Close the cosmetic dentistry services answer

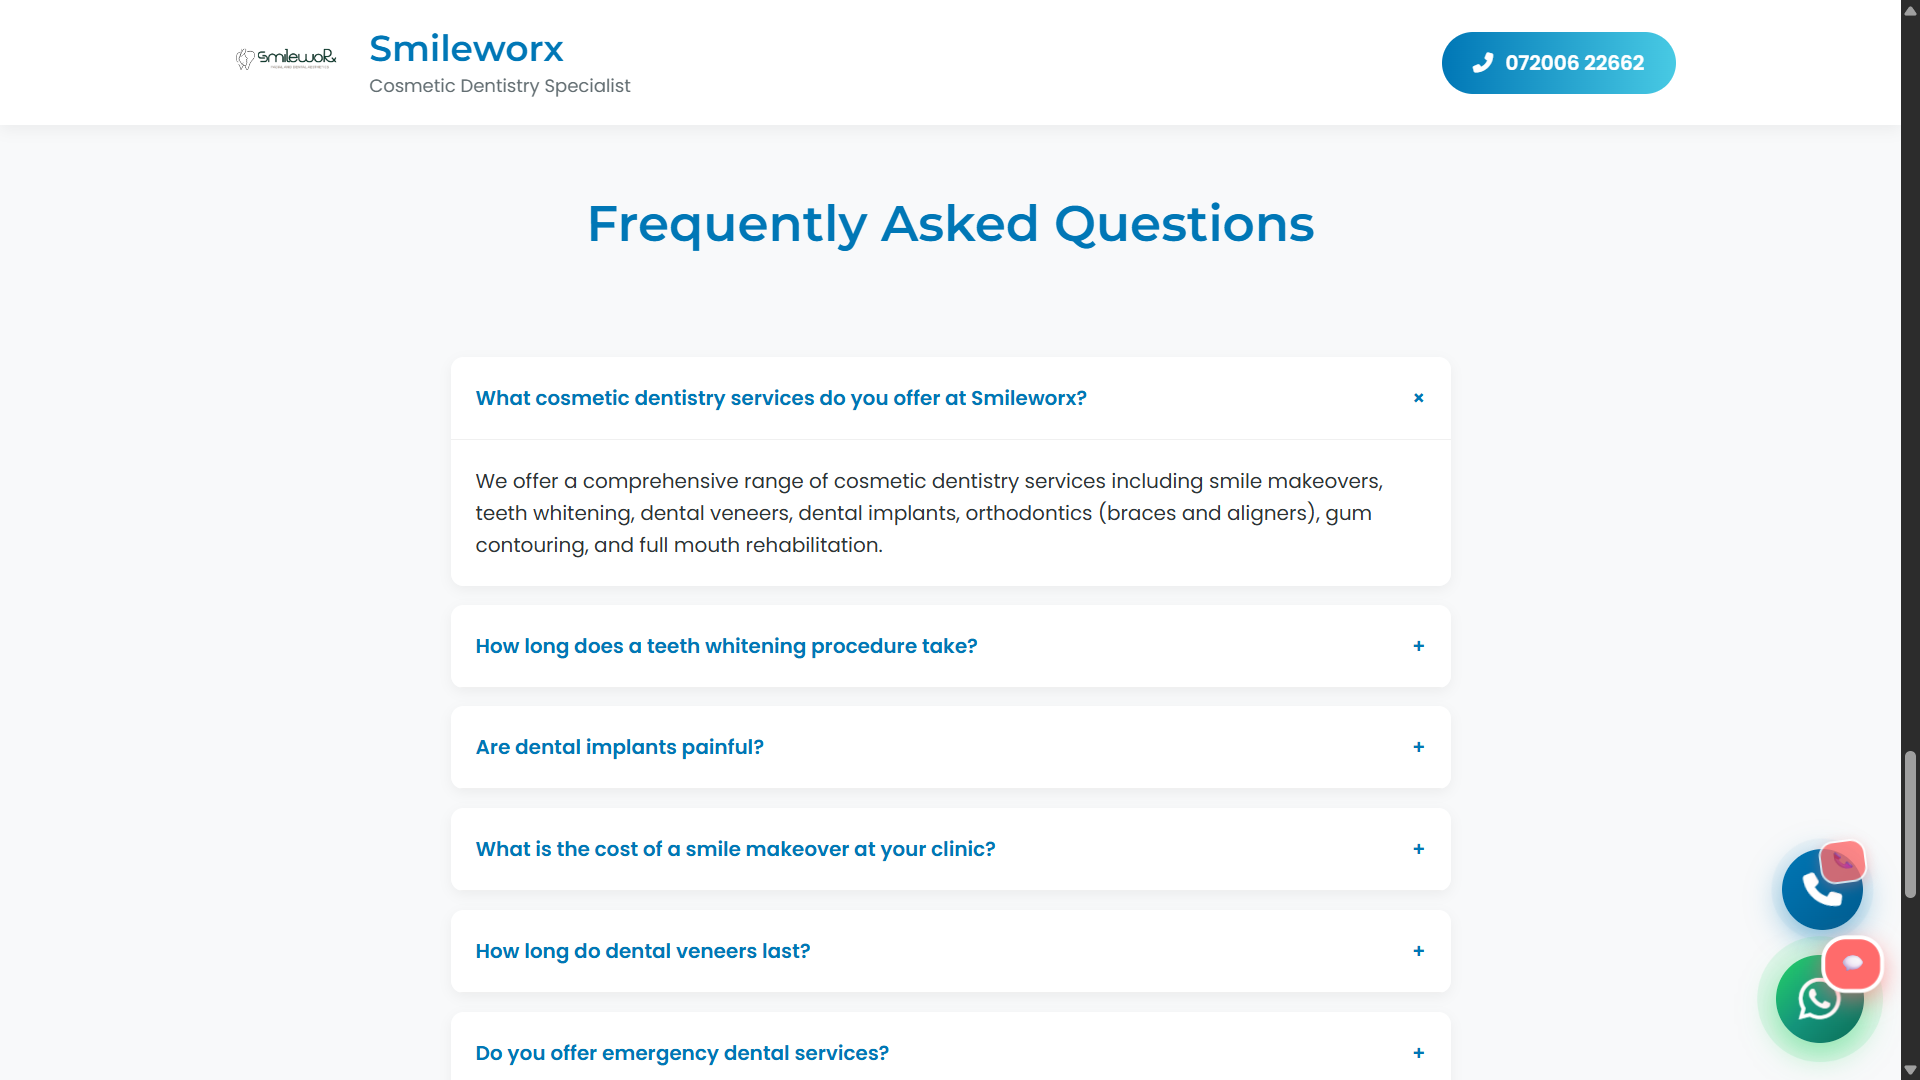[1418, 398]
